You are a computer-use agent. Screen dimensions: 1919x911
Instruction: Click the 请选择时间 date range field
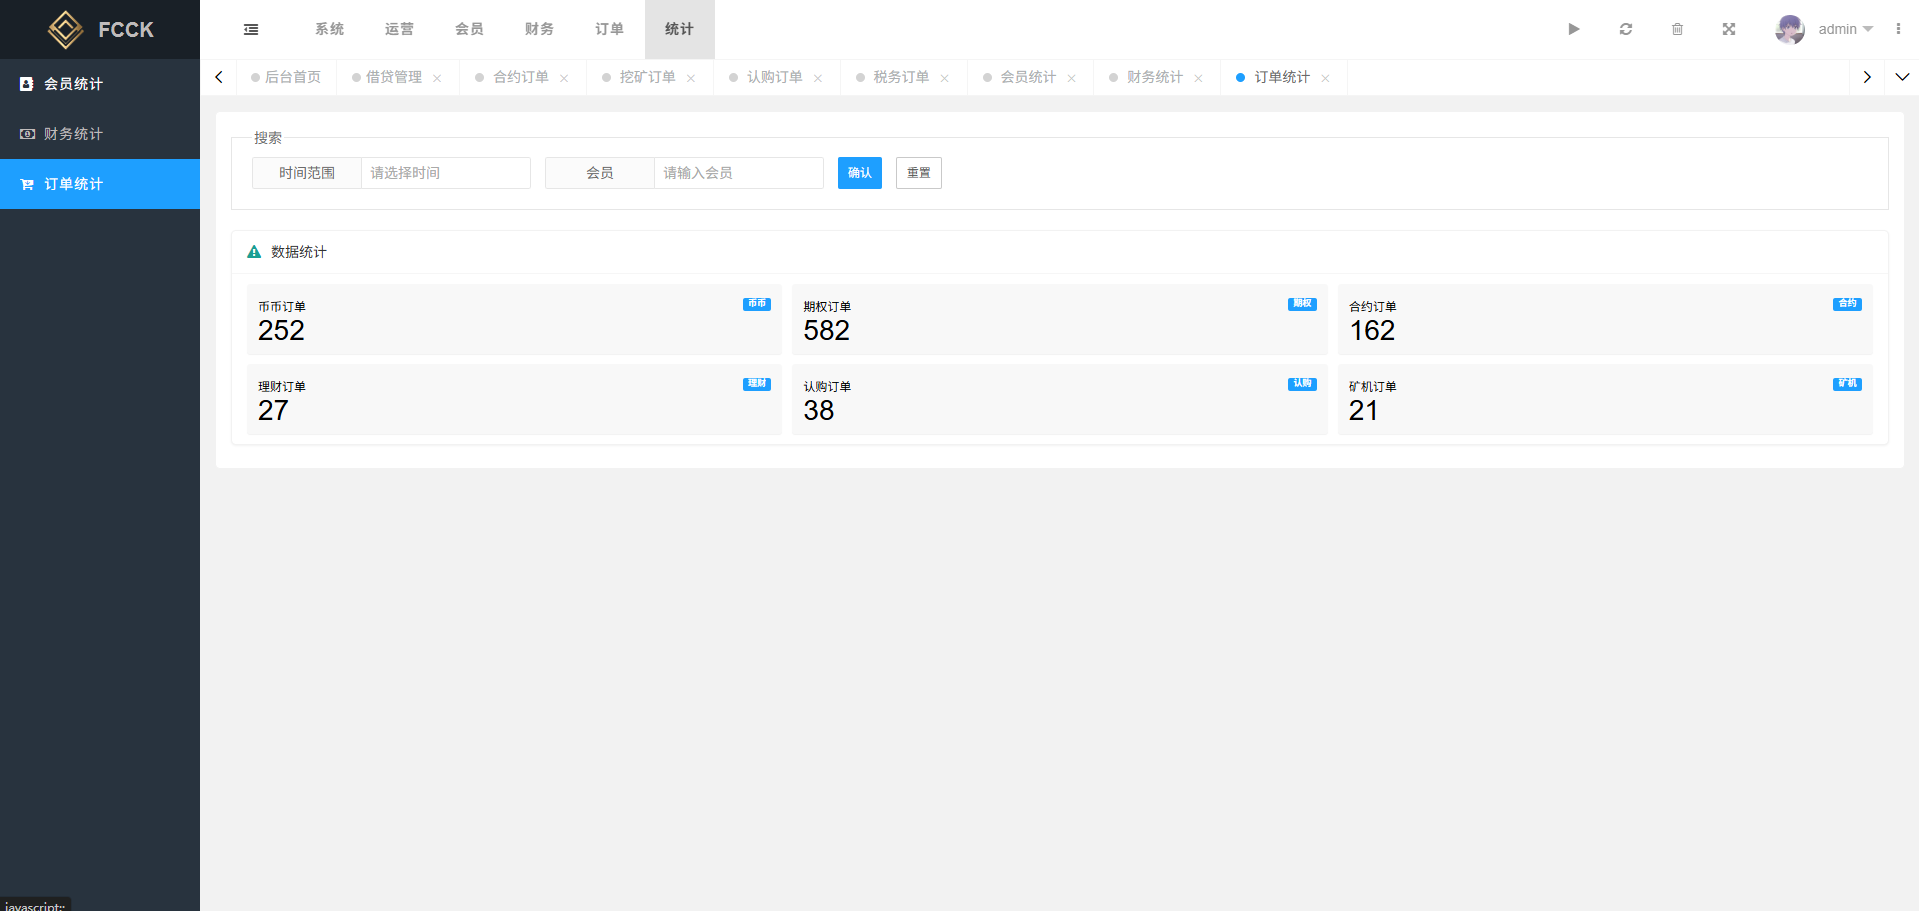click(x=446, y=173)
